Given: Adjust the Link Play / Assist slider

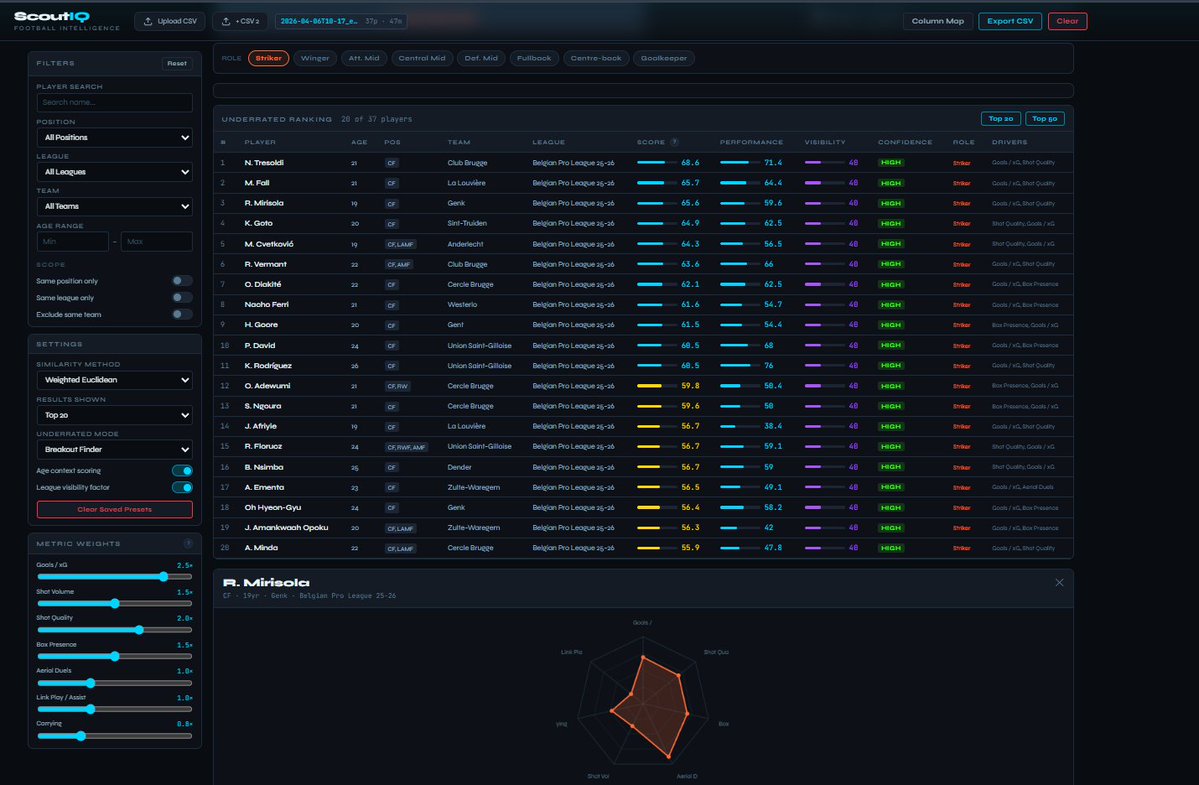Looking at the screenshot, I should [115, 709].
